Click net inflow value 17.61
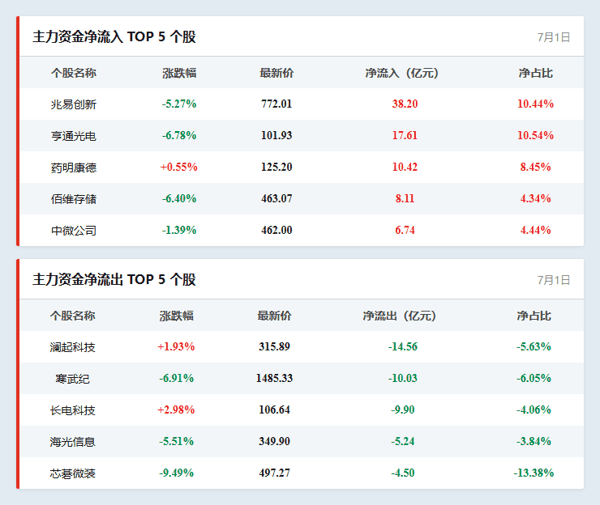 pos(405,135)
